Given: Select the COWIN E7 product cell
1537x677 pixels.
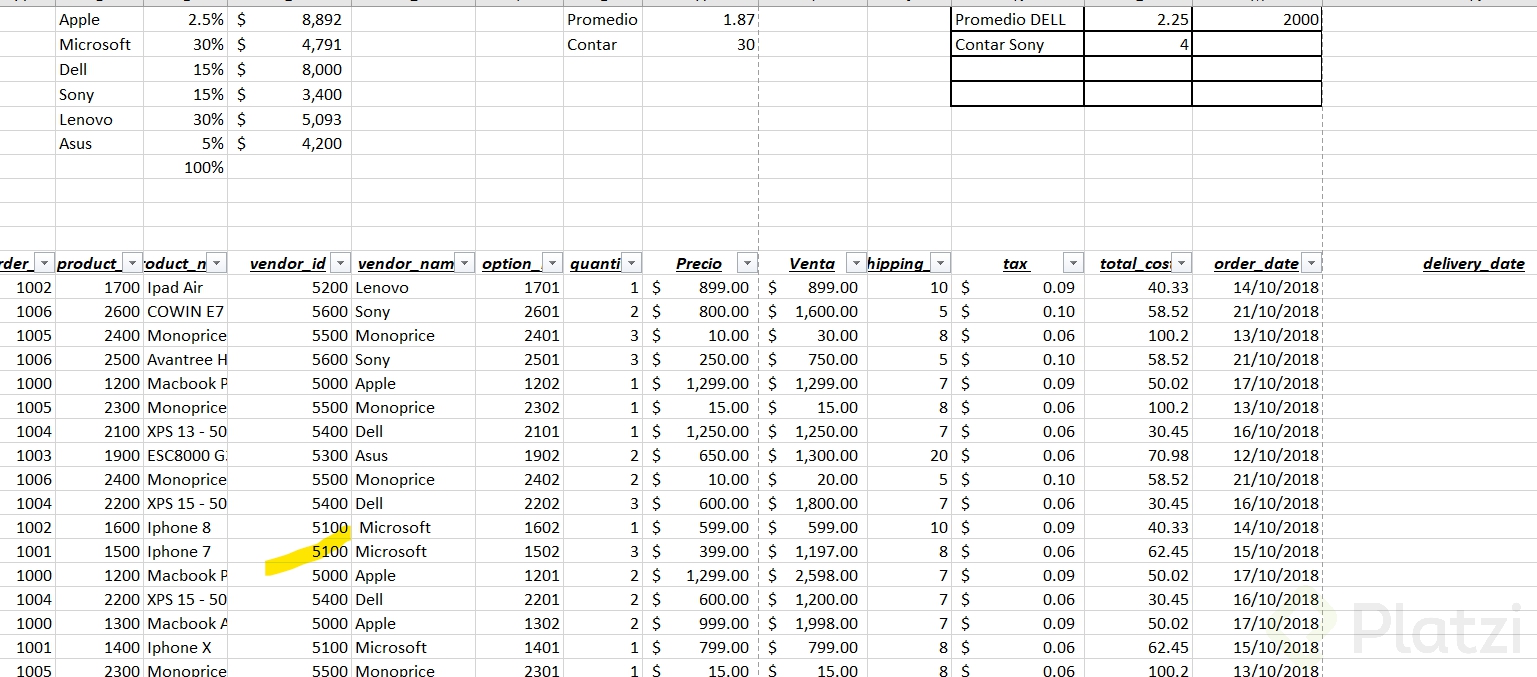Looking at the screenshot, I should (185, 311).
